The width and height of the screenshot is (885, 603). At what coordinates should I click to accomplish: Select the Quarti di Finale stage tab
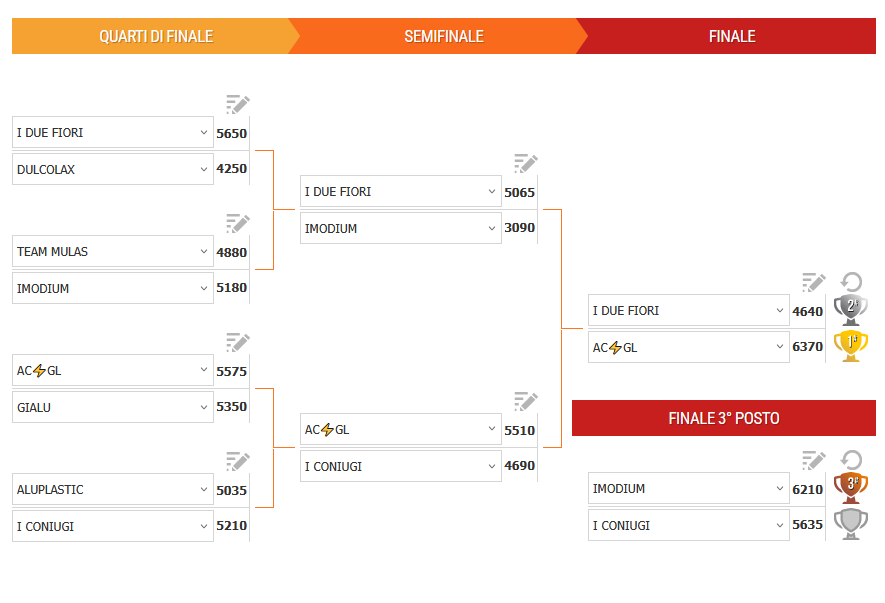click(x=155, y=36)
